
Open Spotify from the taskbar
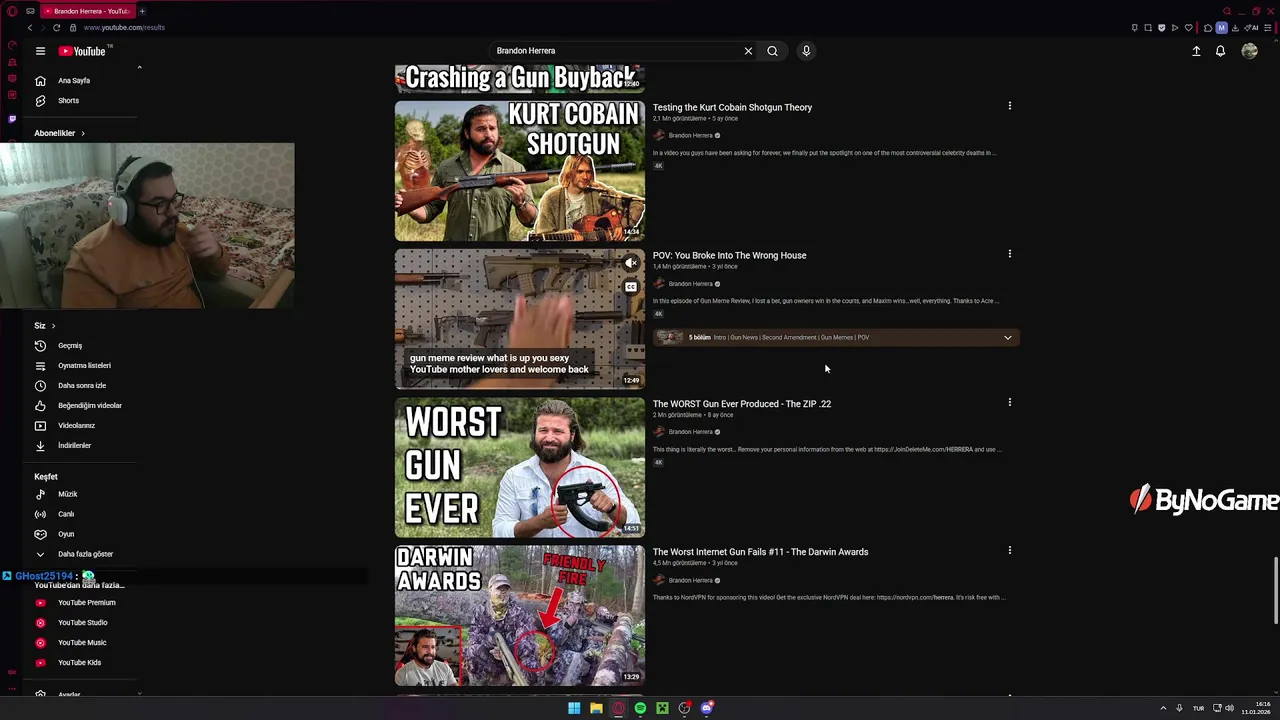pos(640,708)
